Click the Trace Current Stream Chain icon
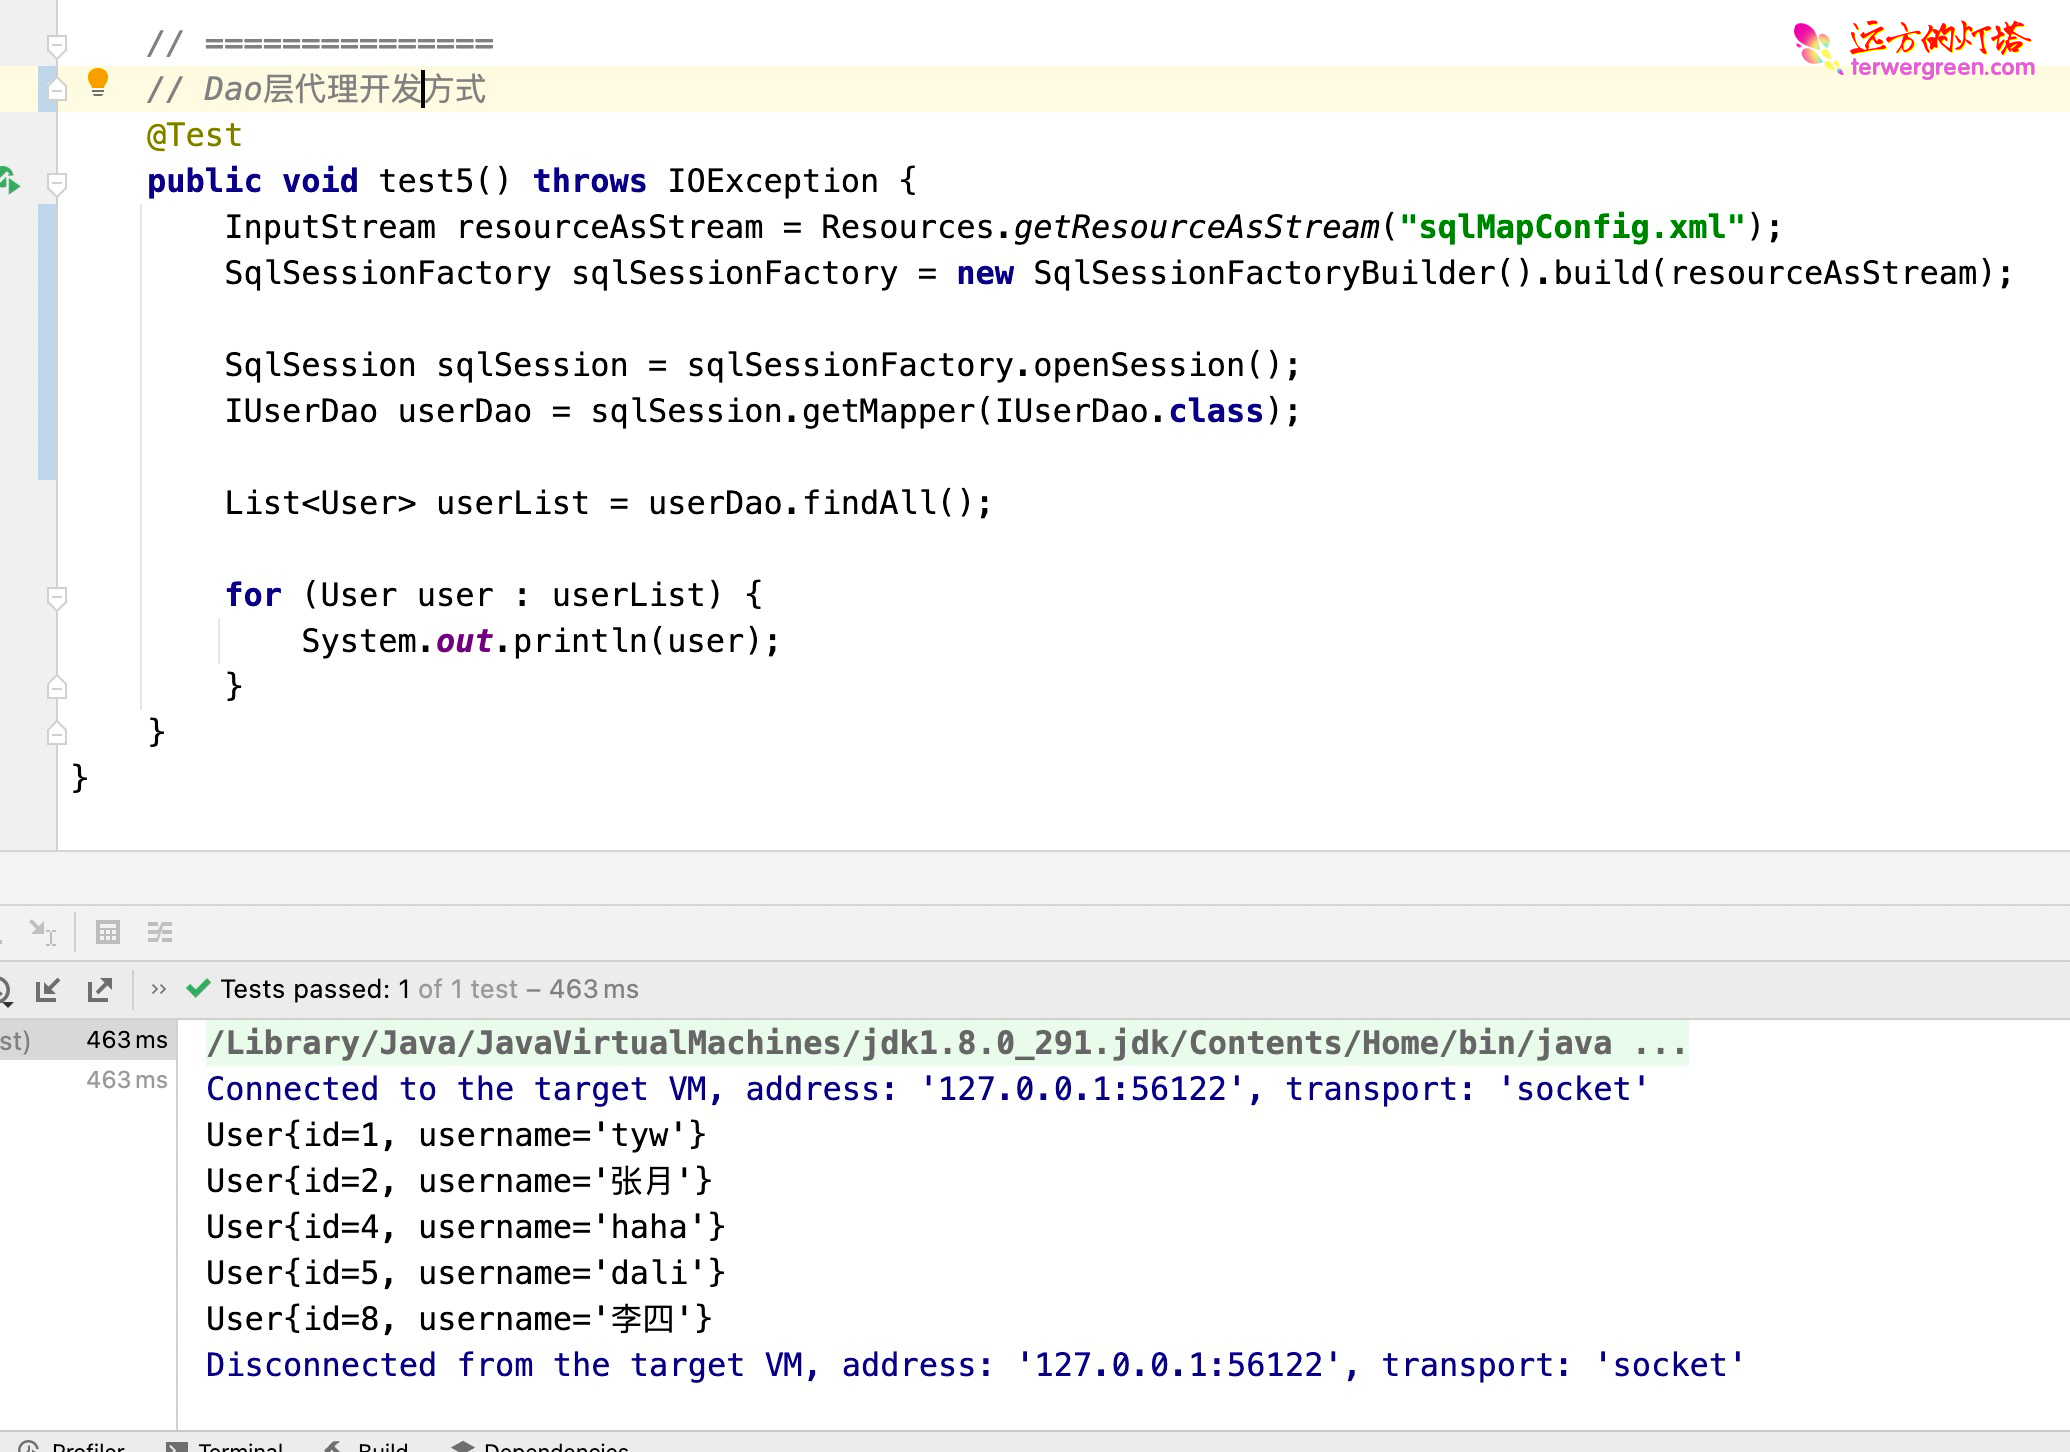 tap(160, 932)
